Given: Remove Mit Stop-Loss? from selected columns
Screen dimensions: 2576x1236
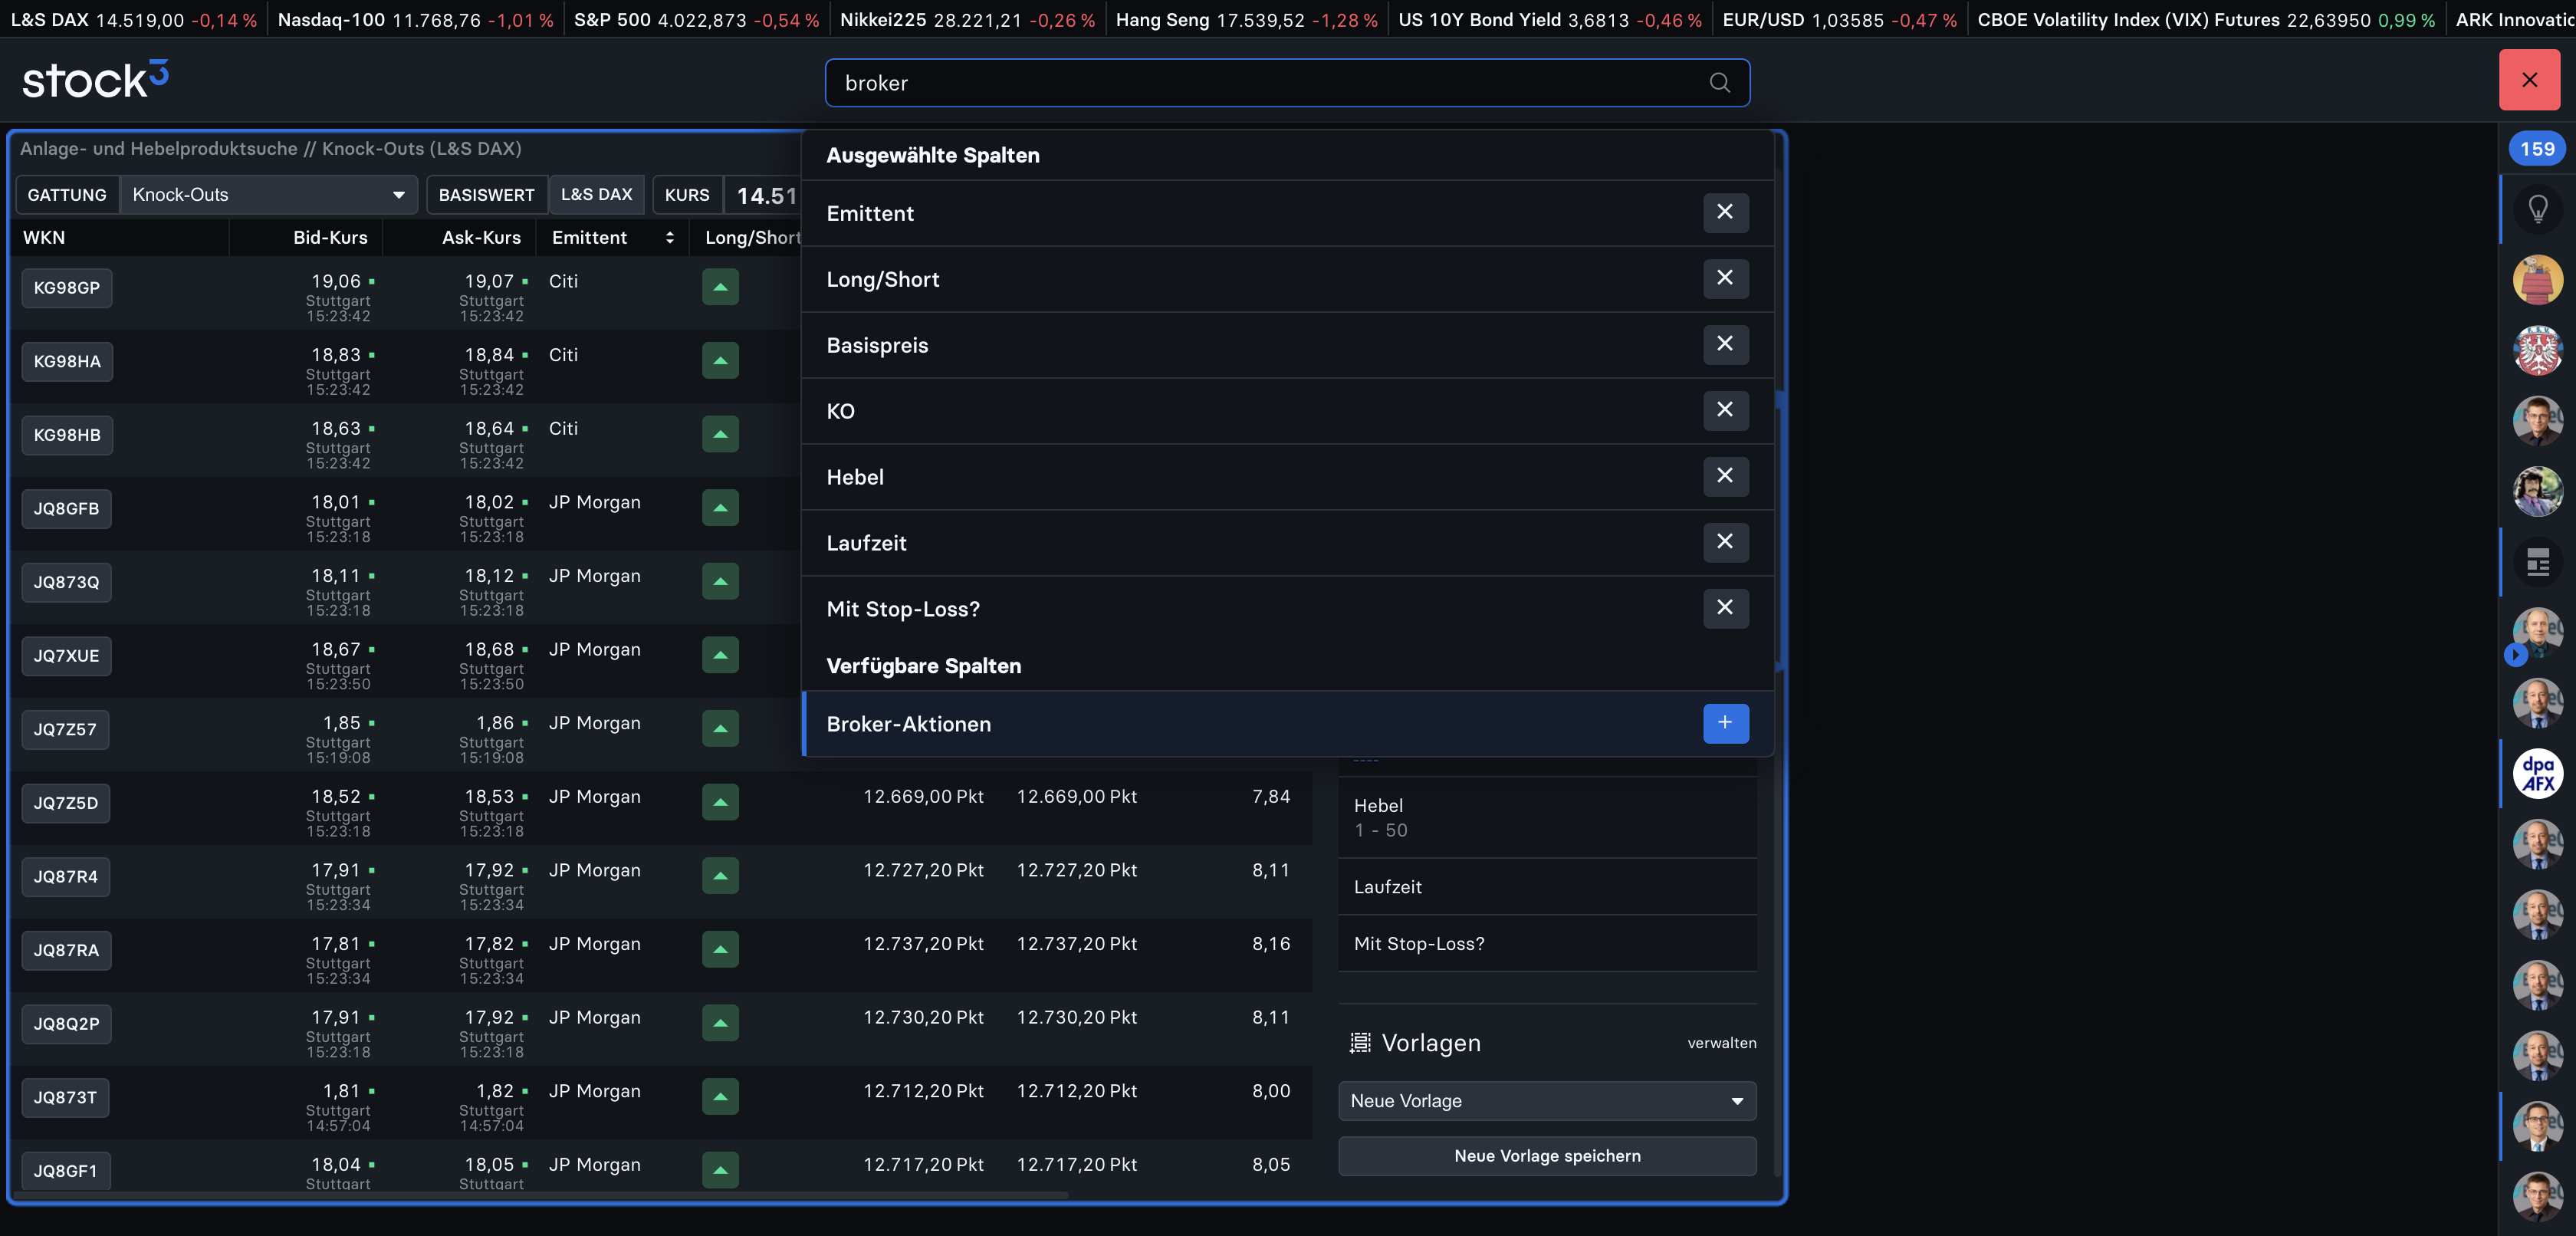Looking at the screenshot, I should point(1725,608).
